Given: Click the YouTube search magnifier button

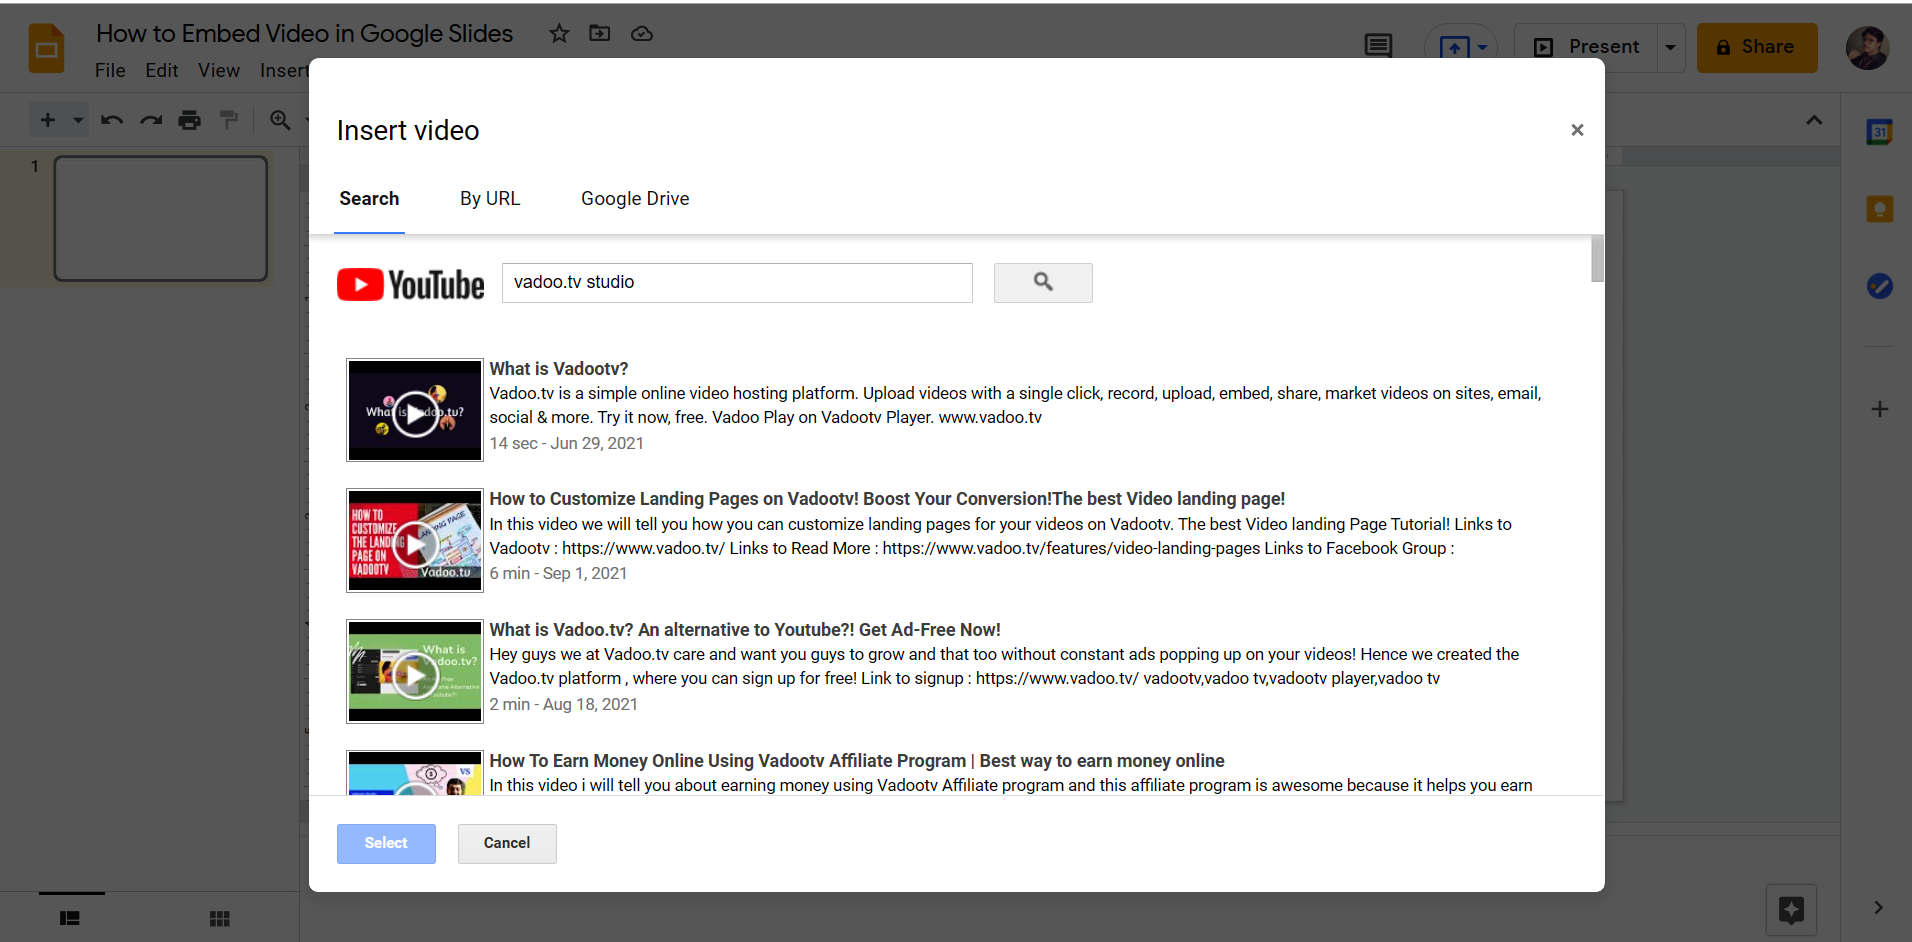Looking at the screenshot, I should click(x=1043, y=283).
